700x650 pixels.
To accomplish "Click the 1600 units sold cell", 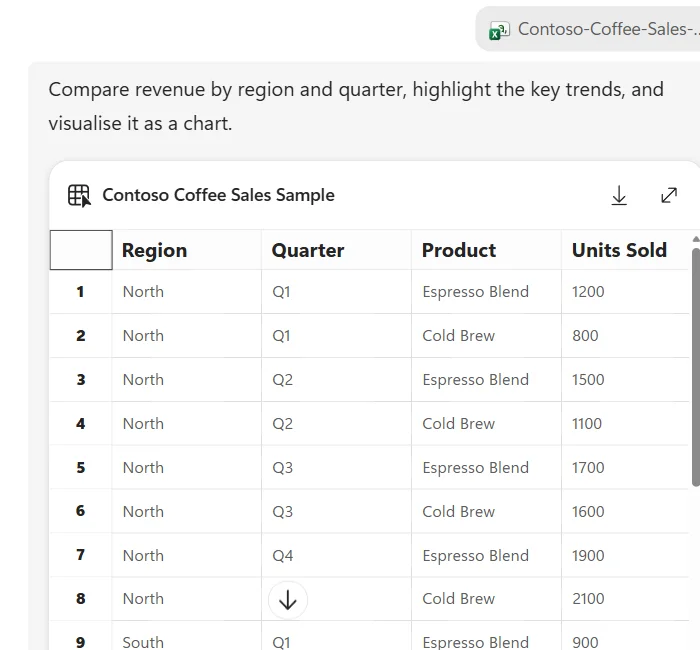I will point(625,511).
